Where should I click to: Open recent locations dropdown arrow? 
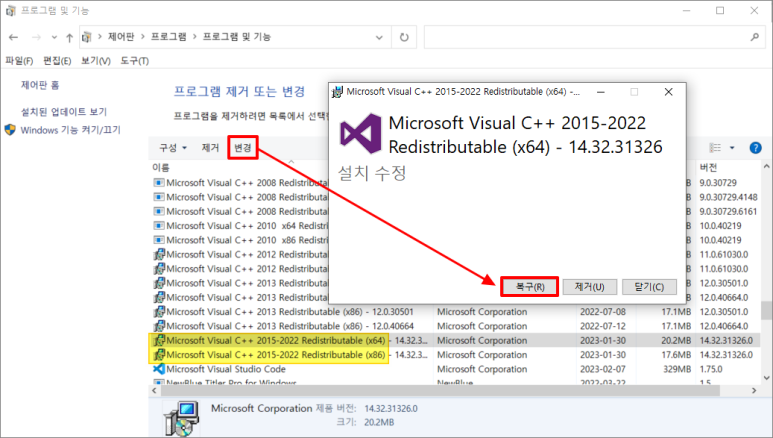tap(54, 37)
